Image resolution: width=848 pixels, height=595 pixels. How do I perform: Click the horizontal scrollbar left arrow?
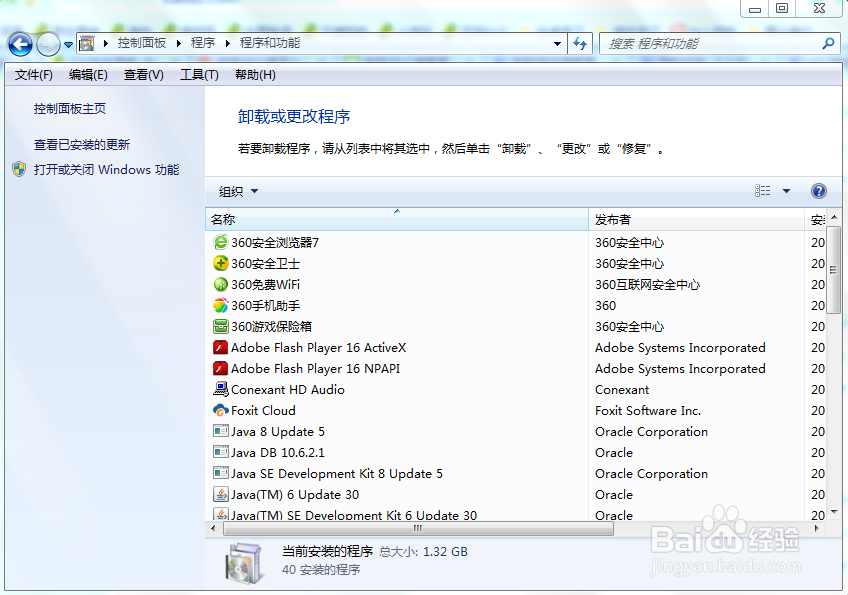(213, 528)
